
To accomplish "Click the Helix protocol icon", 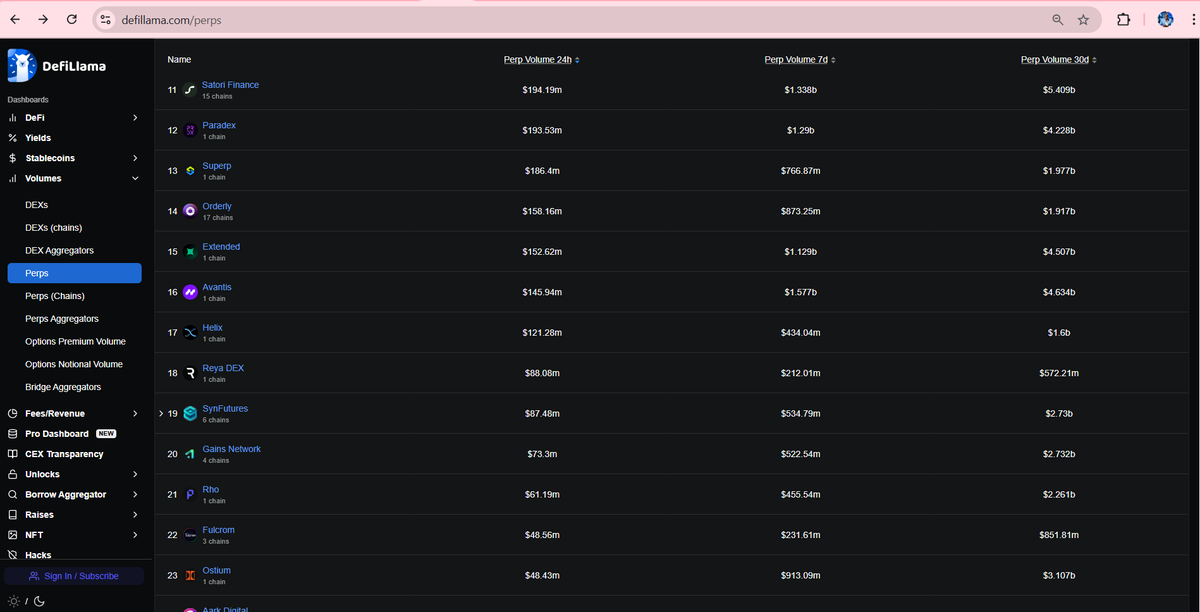I will 190,333.
